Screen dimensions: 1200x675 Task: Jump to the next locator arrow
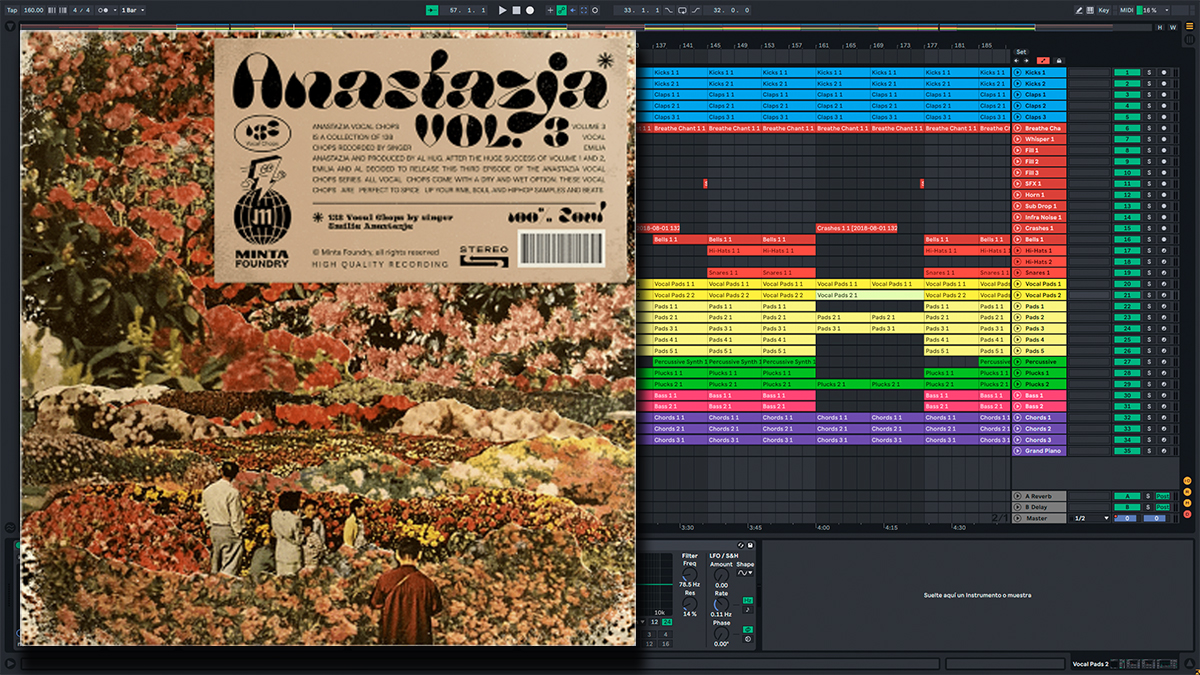click(1028, 60)
